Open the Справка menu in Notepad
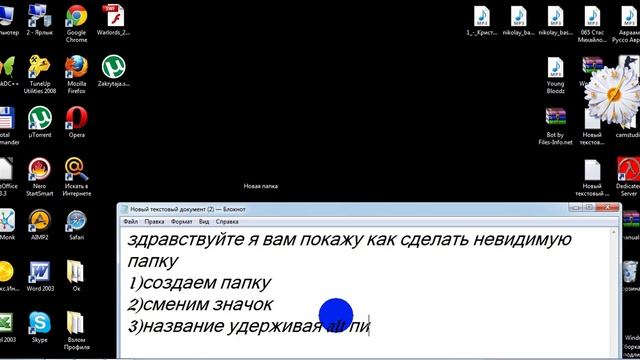This screenshot has height=360, width=640. 227,222
